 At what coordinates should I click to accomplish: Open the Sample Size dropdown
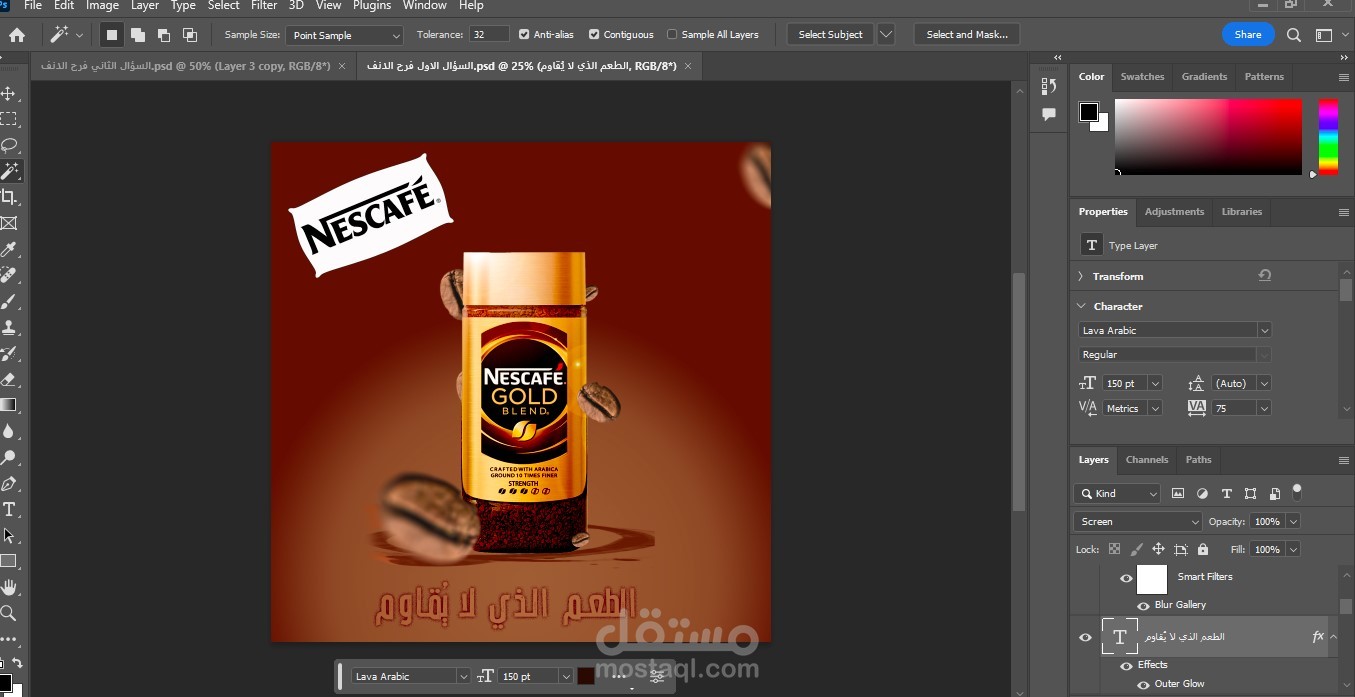[x=344, y=35]
